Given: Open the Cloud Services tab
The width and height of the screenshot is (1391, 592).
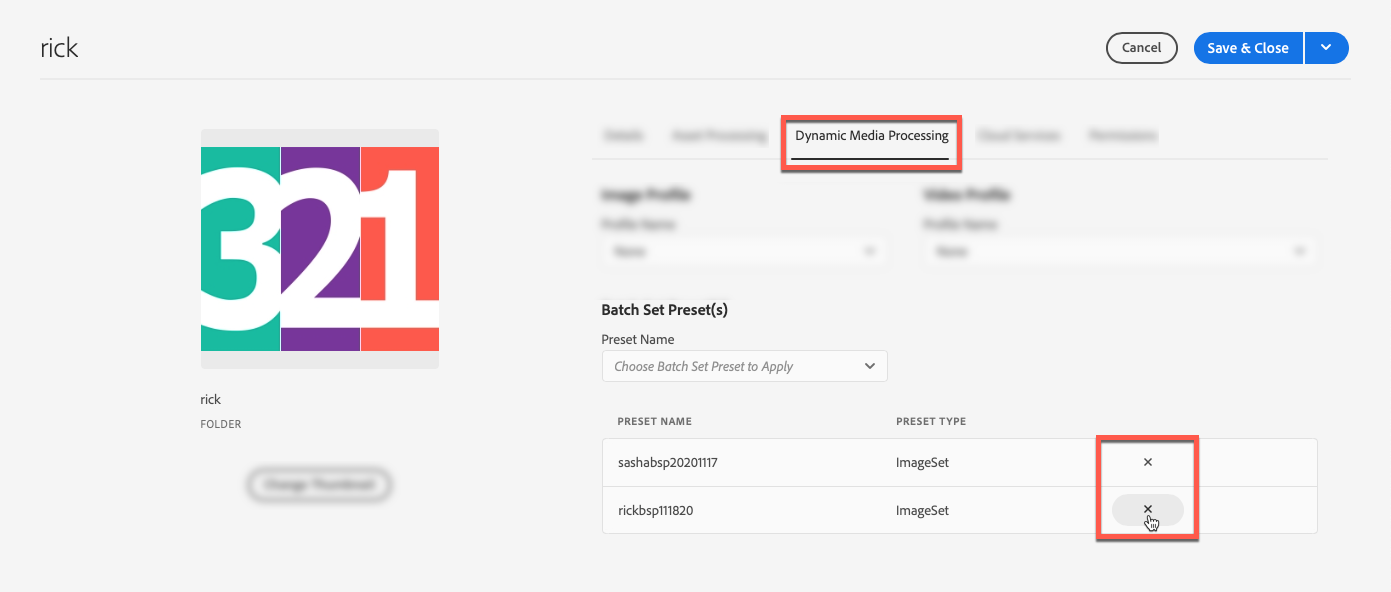Looking at the screenshot, I should click(1020, 135).
